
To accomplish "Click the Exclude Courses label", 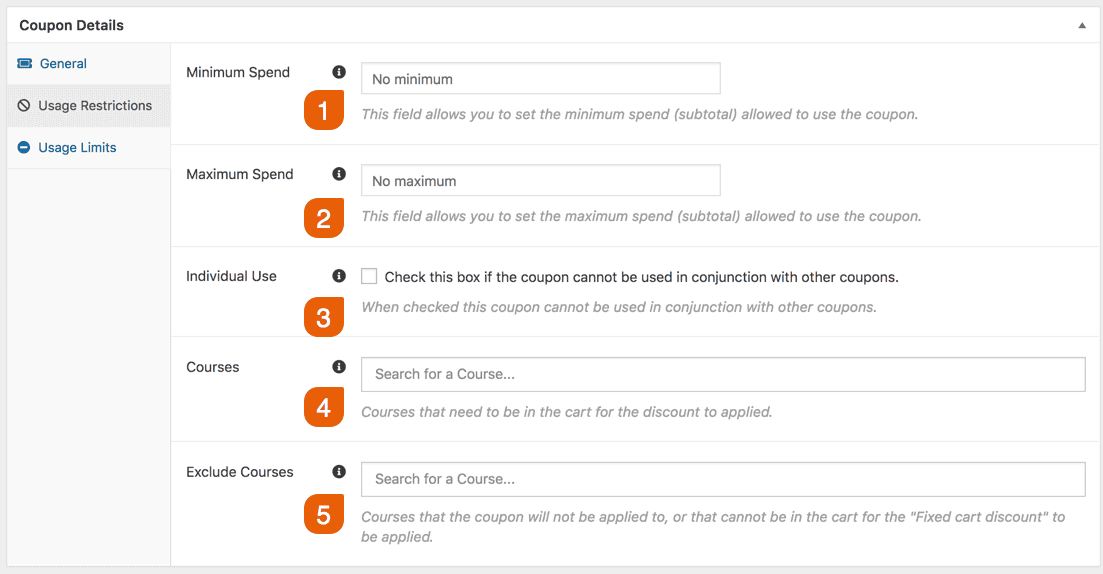I will point(240,472).
